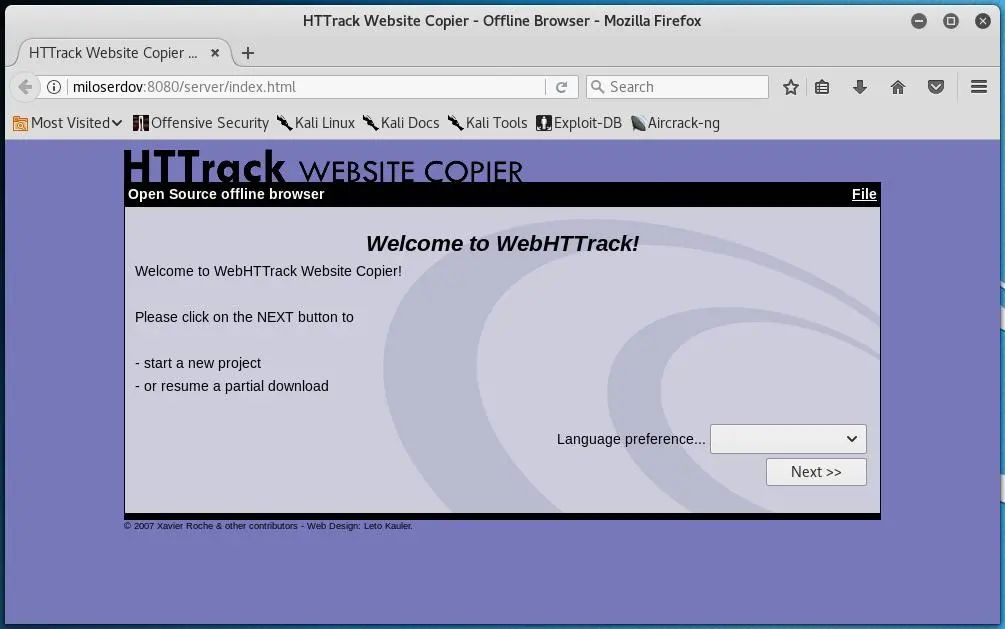Click the Xavier Roche copyright footer text
1005x629 pixels.
click(x=268, y=526)
